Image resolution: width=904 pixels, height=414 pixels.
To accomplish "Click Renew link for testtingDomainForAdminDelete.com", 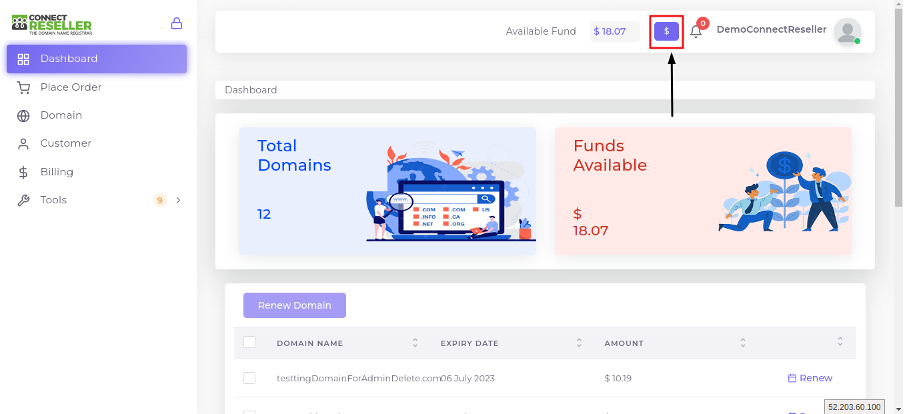I will pyautogui.click(x=810, y=378).
